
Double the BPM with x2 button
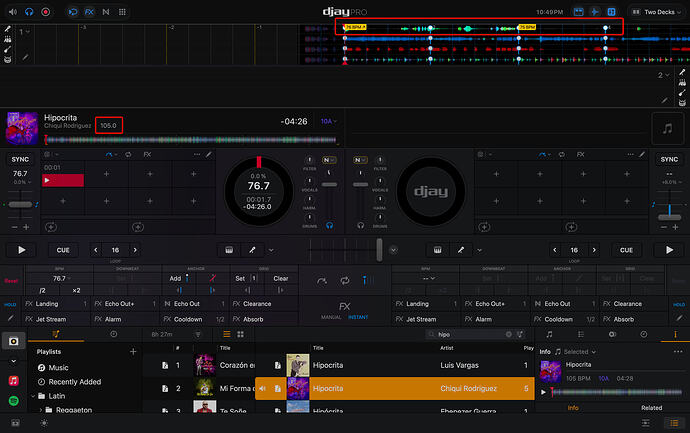pyautogui.click(x=76, y=290)
